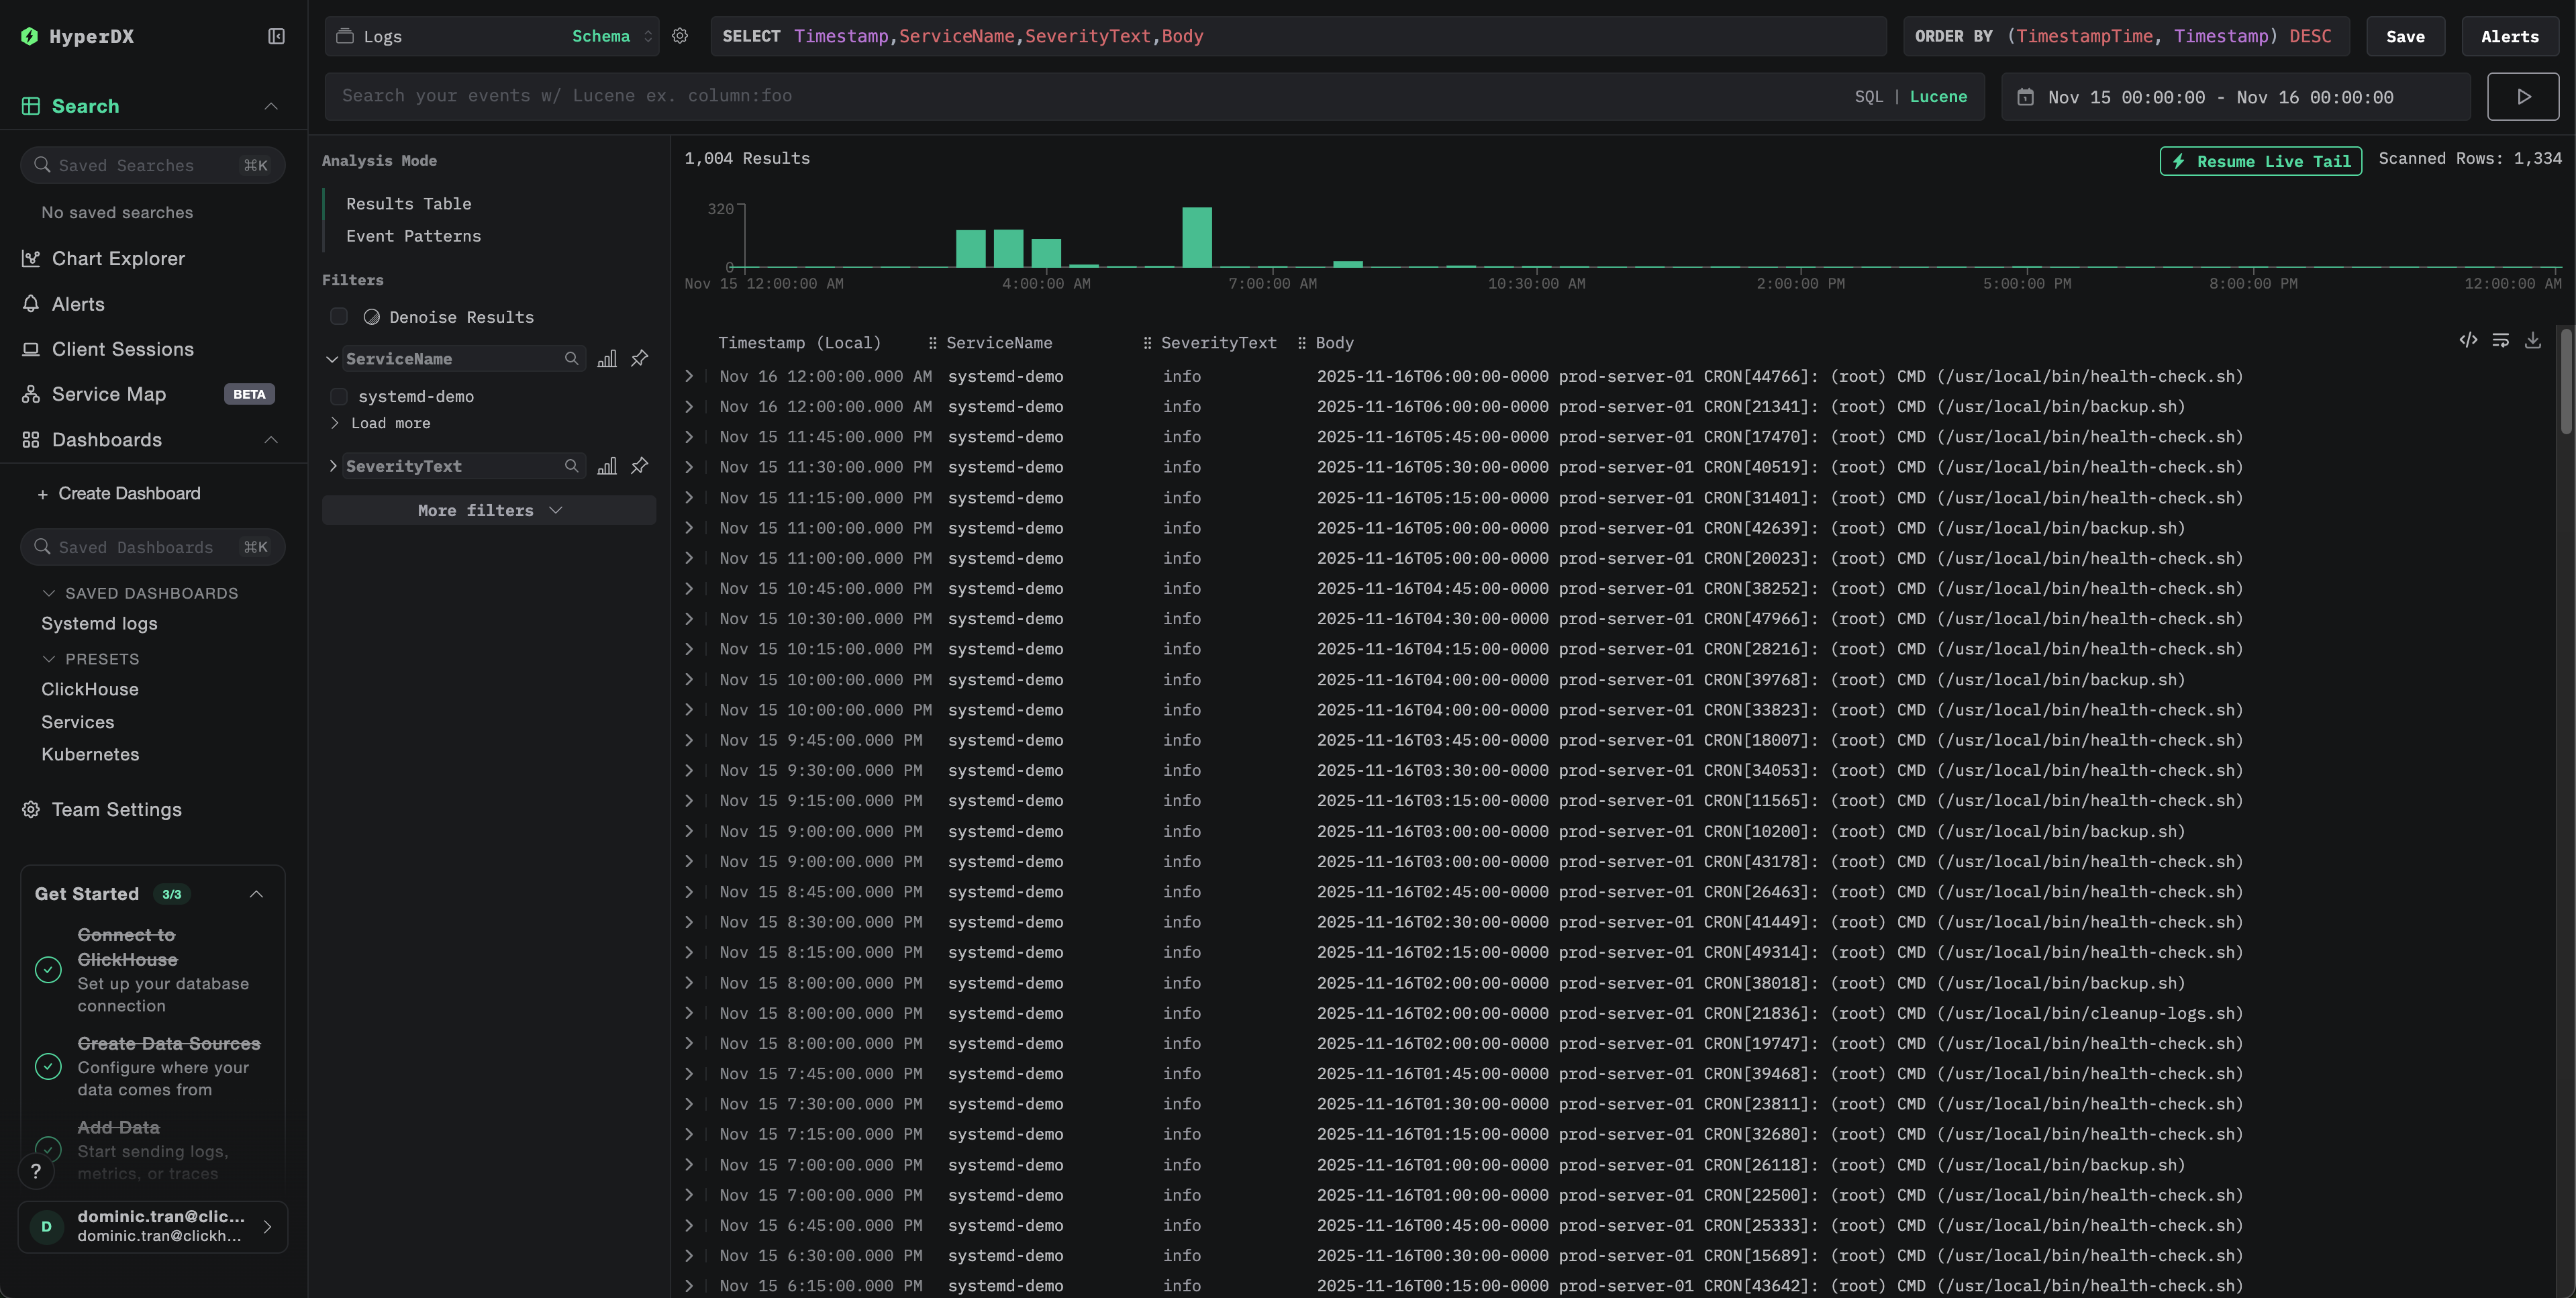Viewport: 2576px width, 1298px height.
Task: Click the Lucene event search field
Action: 1000,96
